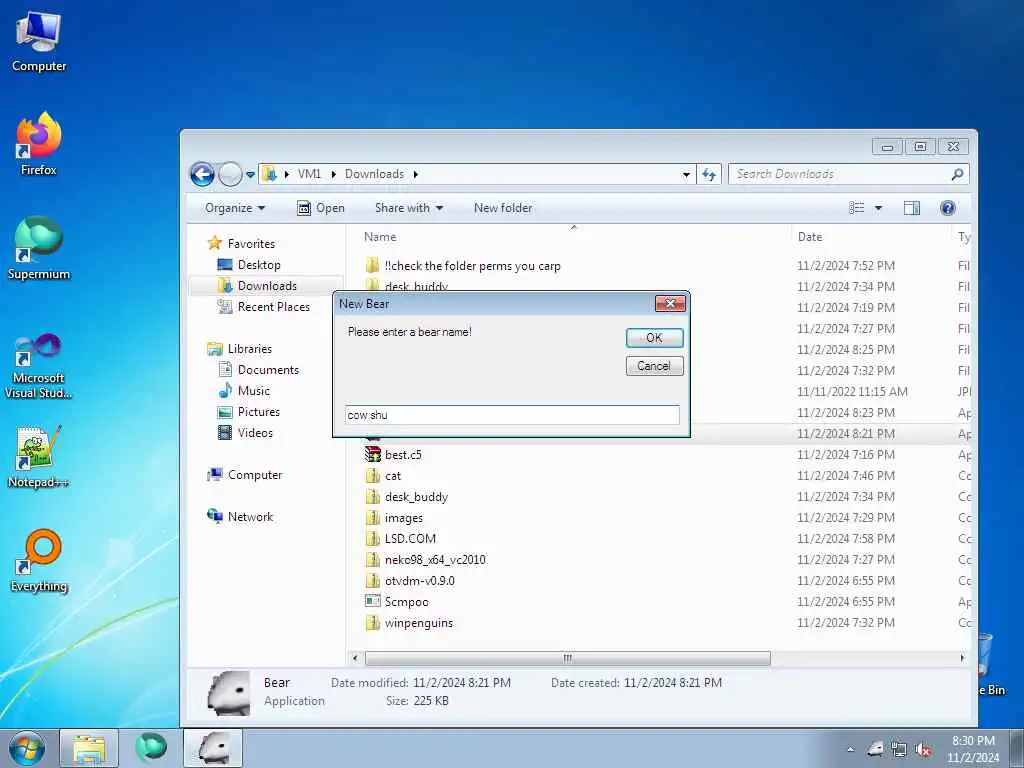Select neko98_x64_vc2010 compressed folder
Screen dimensions: 1024x768
(435, 560)
